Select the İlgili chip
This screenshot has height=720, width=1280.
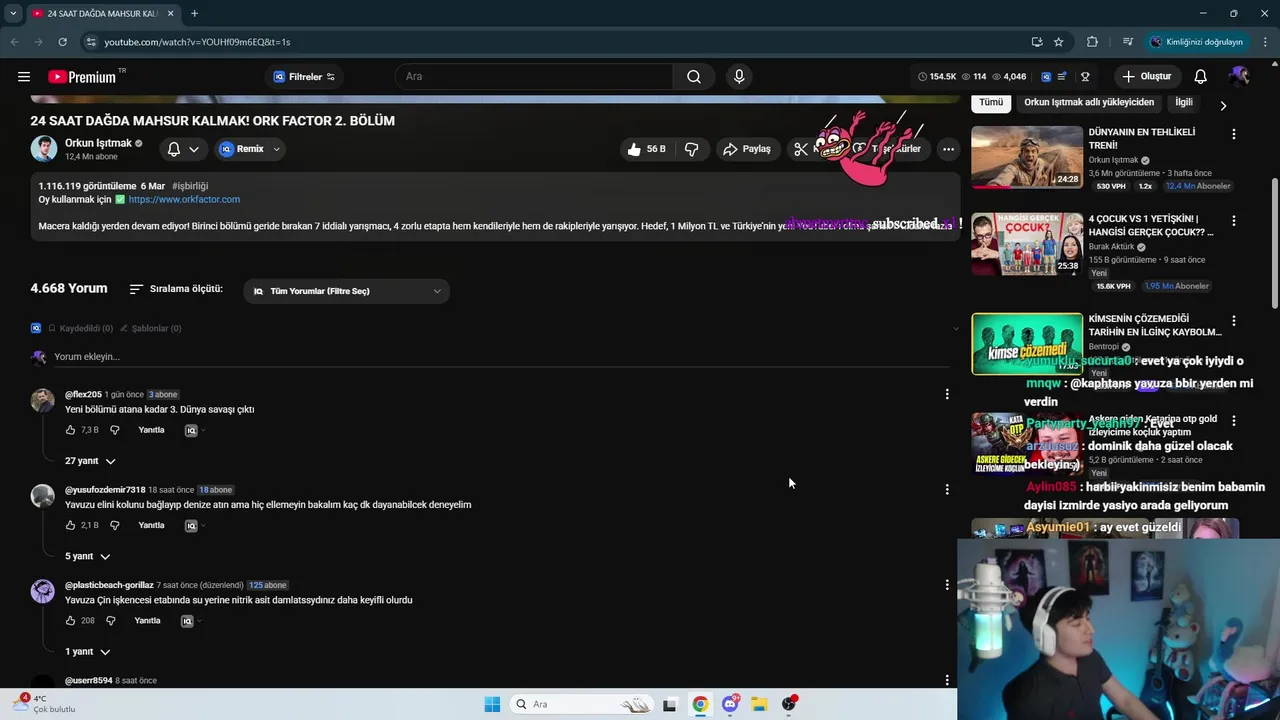click(x=1184, y=102)
